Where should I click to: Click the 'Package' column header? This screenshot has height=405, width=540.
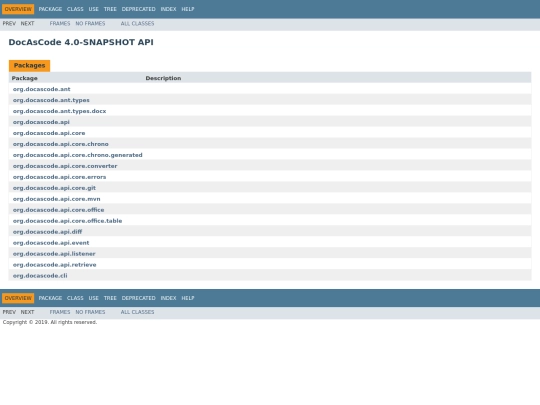tap(24, 78)
